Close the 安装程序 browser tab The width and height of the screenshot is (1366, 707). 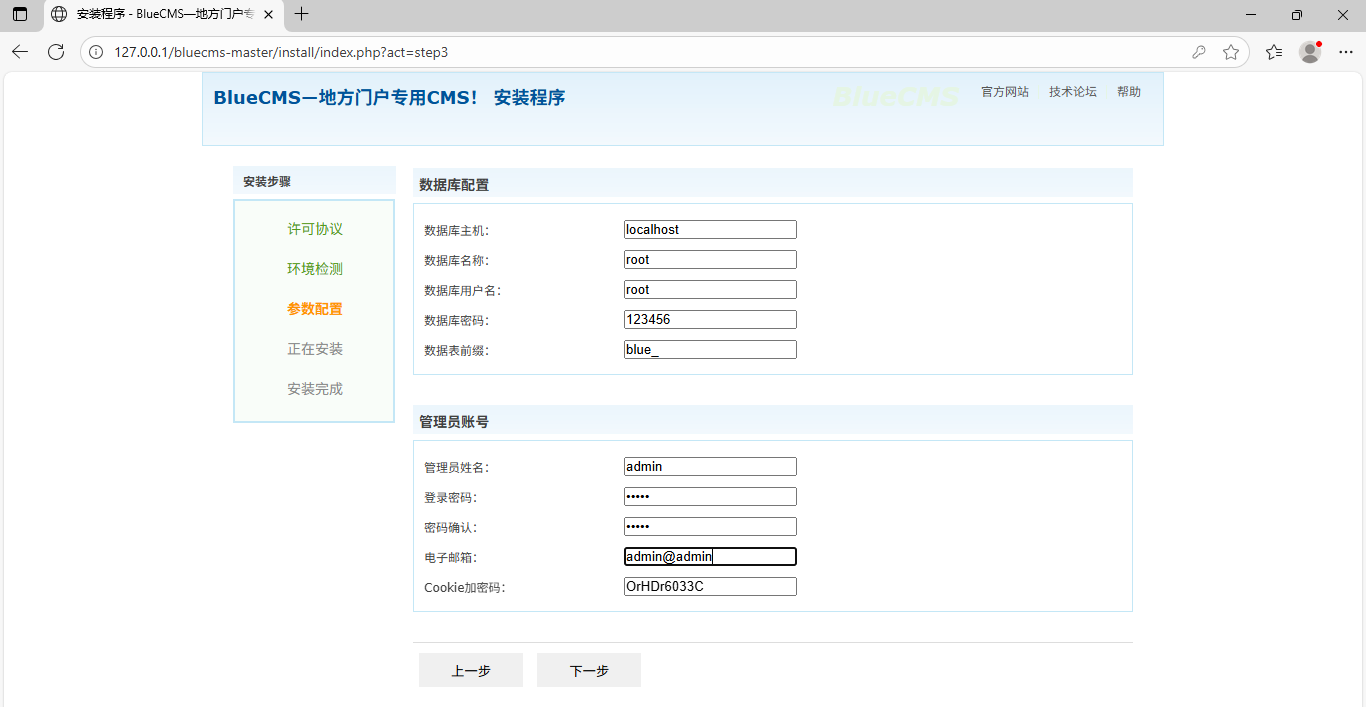(x=268, y=14)
